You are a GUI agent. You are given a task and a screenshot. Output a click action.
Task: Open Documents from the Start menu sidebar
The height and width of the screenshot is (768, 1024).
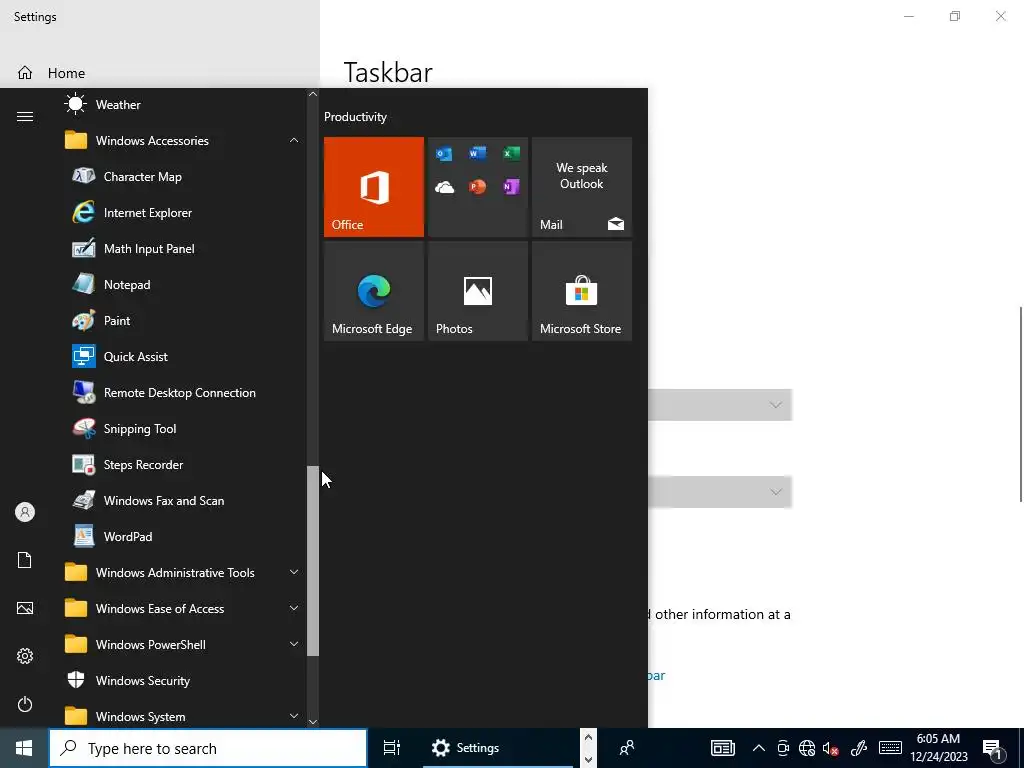(x=25, y=560)
